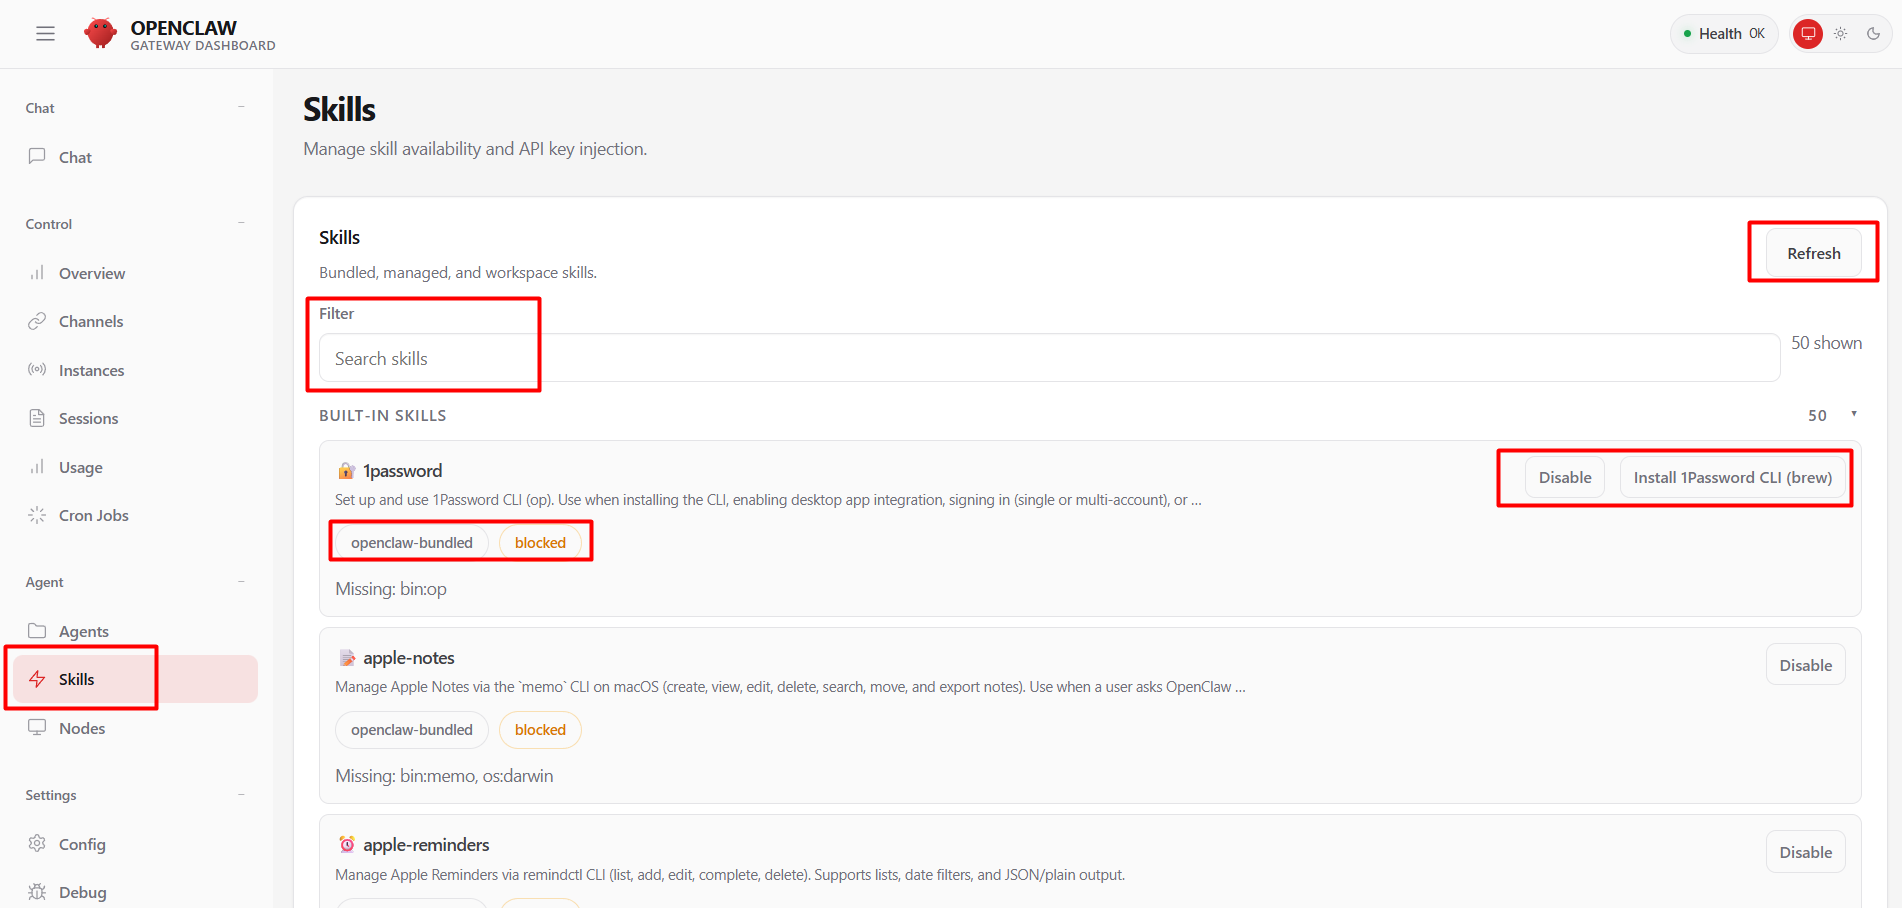Screen dimensions: 1902x908
Task: Toggle the hamburger sidebar menu
Action: click(x=45, y=34)
